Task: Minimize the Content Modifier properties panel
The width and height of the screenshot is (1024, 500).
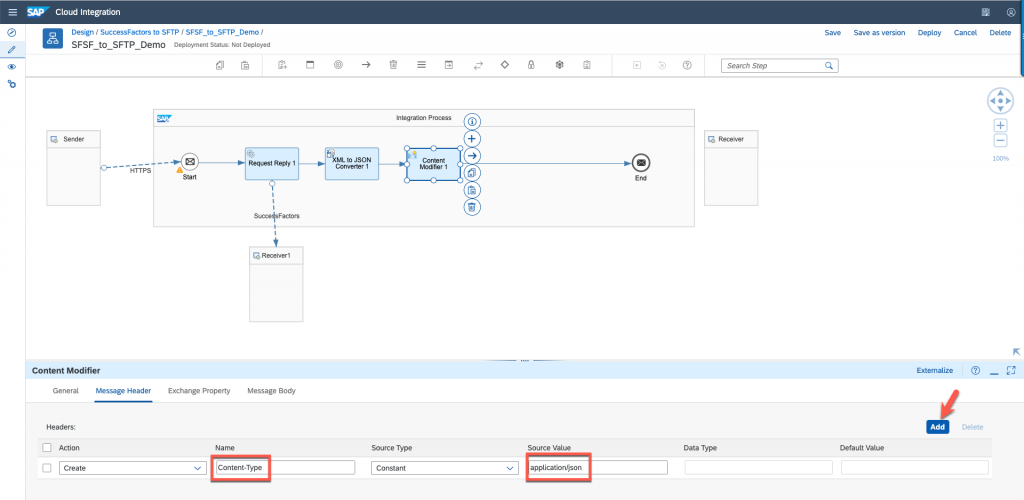Action: (994, 371)
